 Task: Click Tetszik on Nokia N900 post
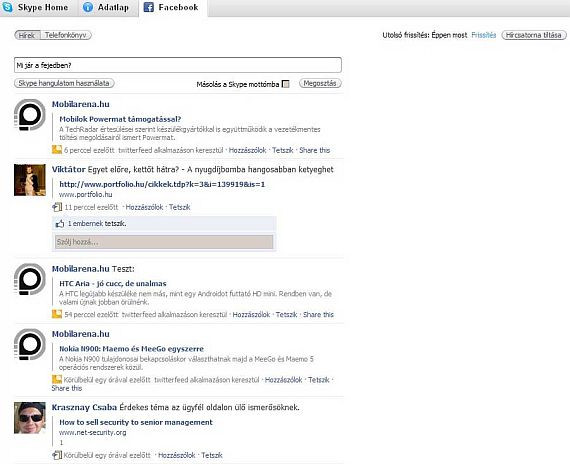click(319, 380)
